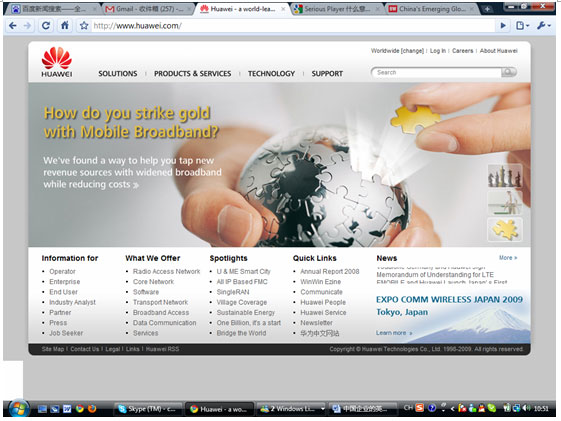The height and width of the screenshot is (421, 561).
Task: Open the Sustainable Energy link
Action: [245, 313]
